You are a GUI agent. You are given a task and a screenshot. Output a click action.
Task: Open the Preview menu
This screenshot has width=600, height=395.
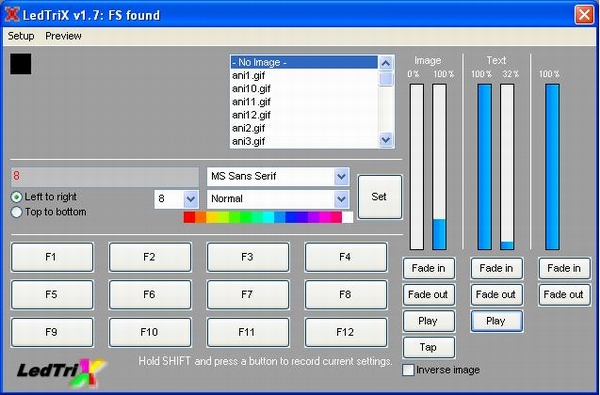(x=63, y=36)
